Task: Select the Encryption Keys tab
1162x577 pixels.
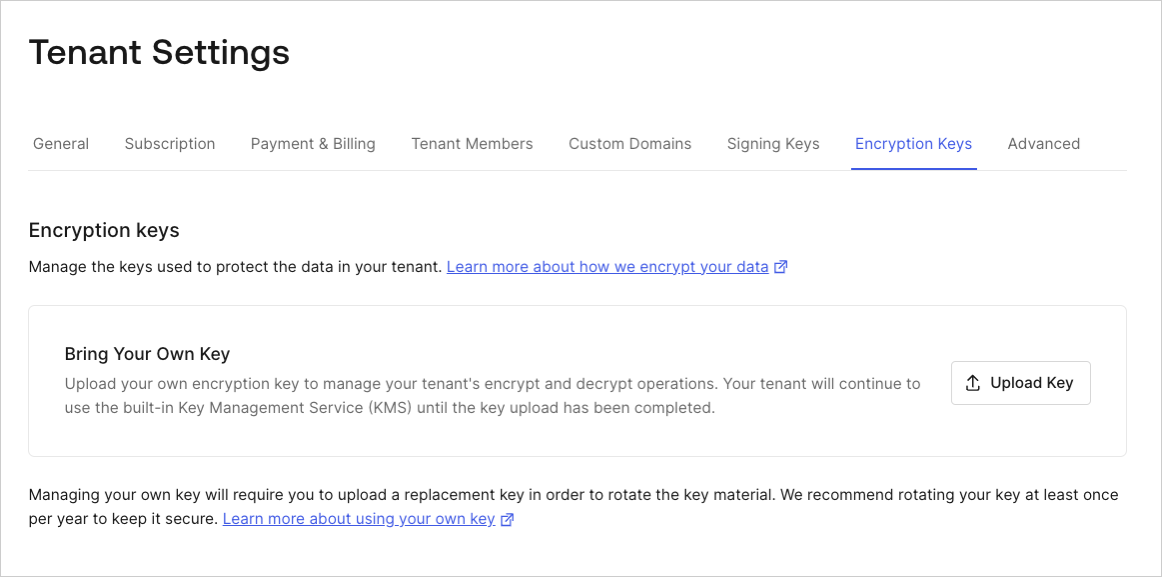Action: [913, 143]
